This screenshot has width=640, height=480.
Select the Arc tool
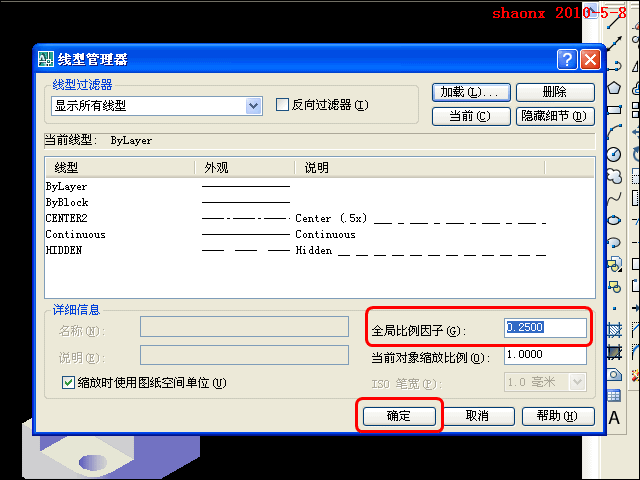614,132
